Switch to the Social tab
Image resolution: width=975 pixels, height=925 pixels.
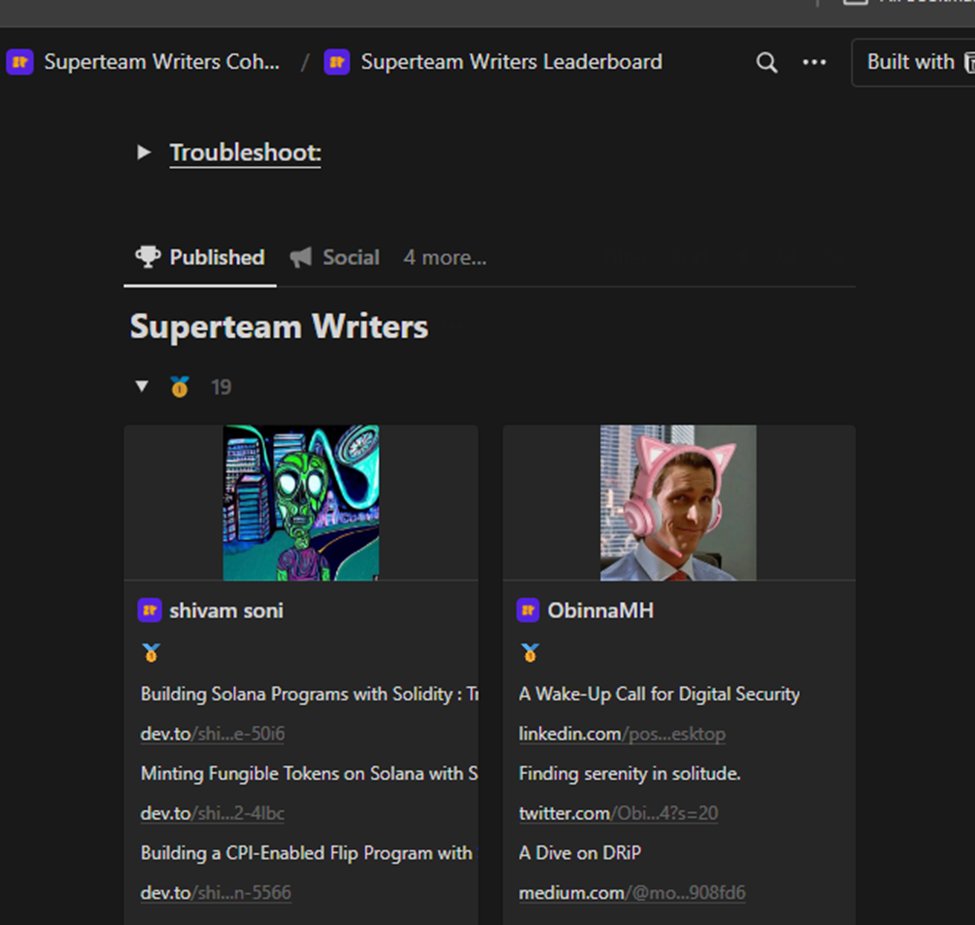[x=335, y=257]
